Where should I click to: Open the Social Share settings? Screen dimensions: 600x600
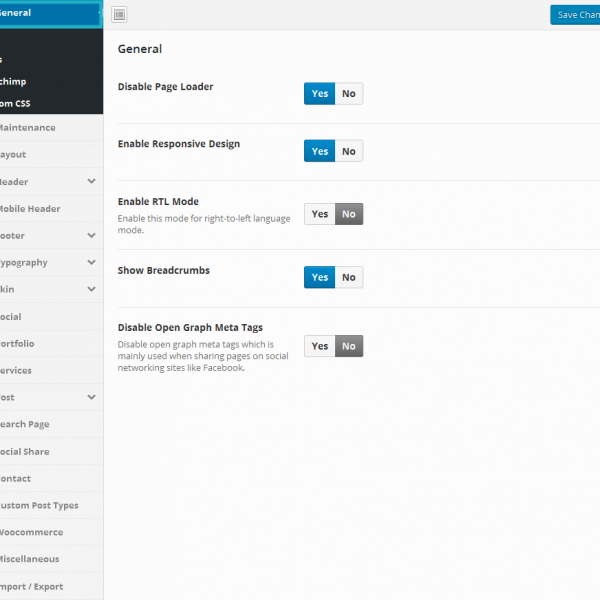[25, 452]
